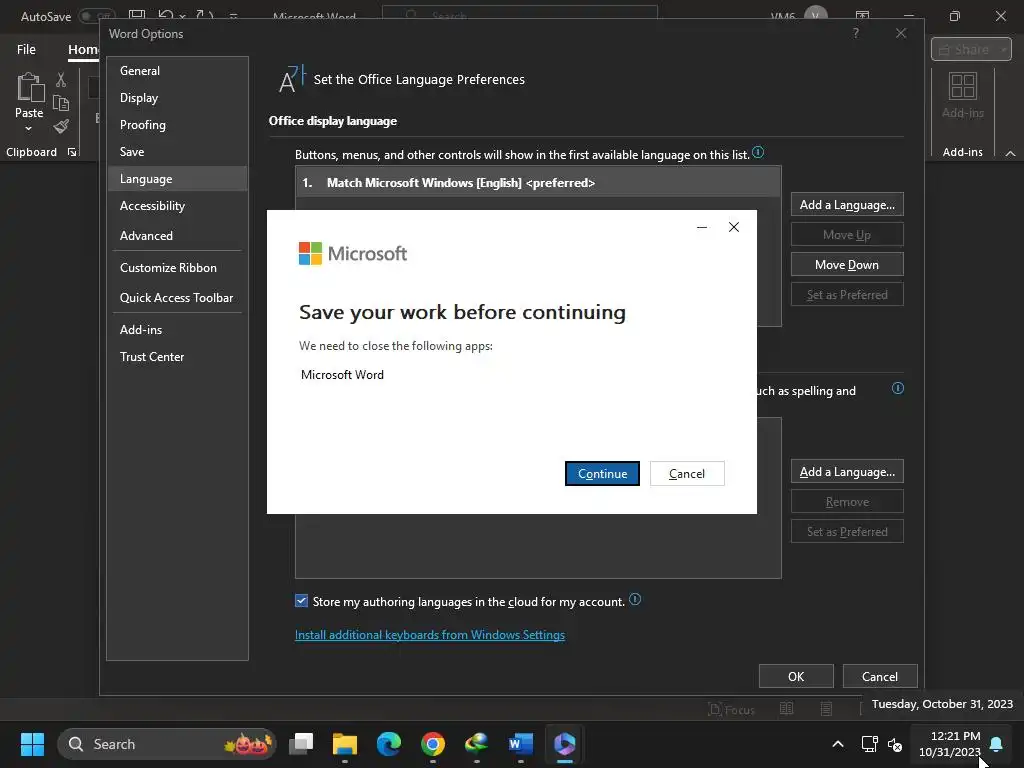Open the Save options category
The height and width of the screenshot is (768, 1024).
(177, 152)
